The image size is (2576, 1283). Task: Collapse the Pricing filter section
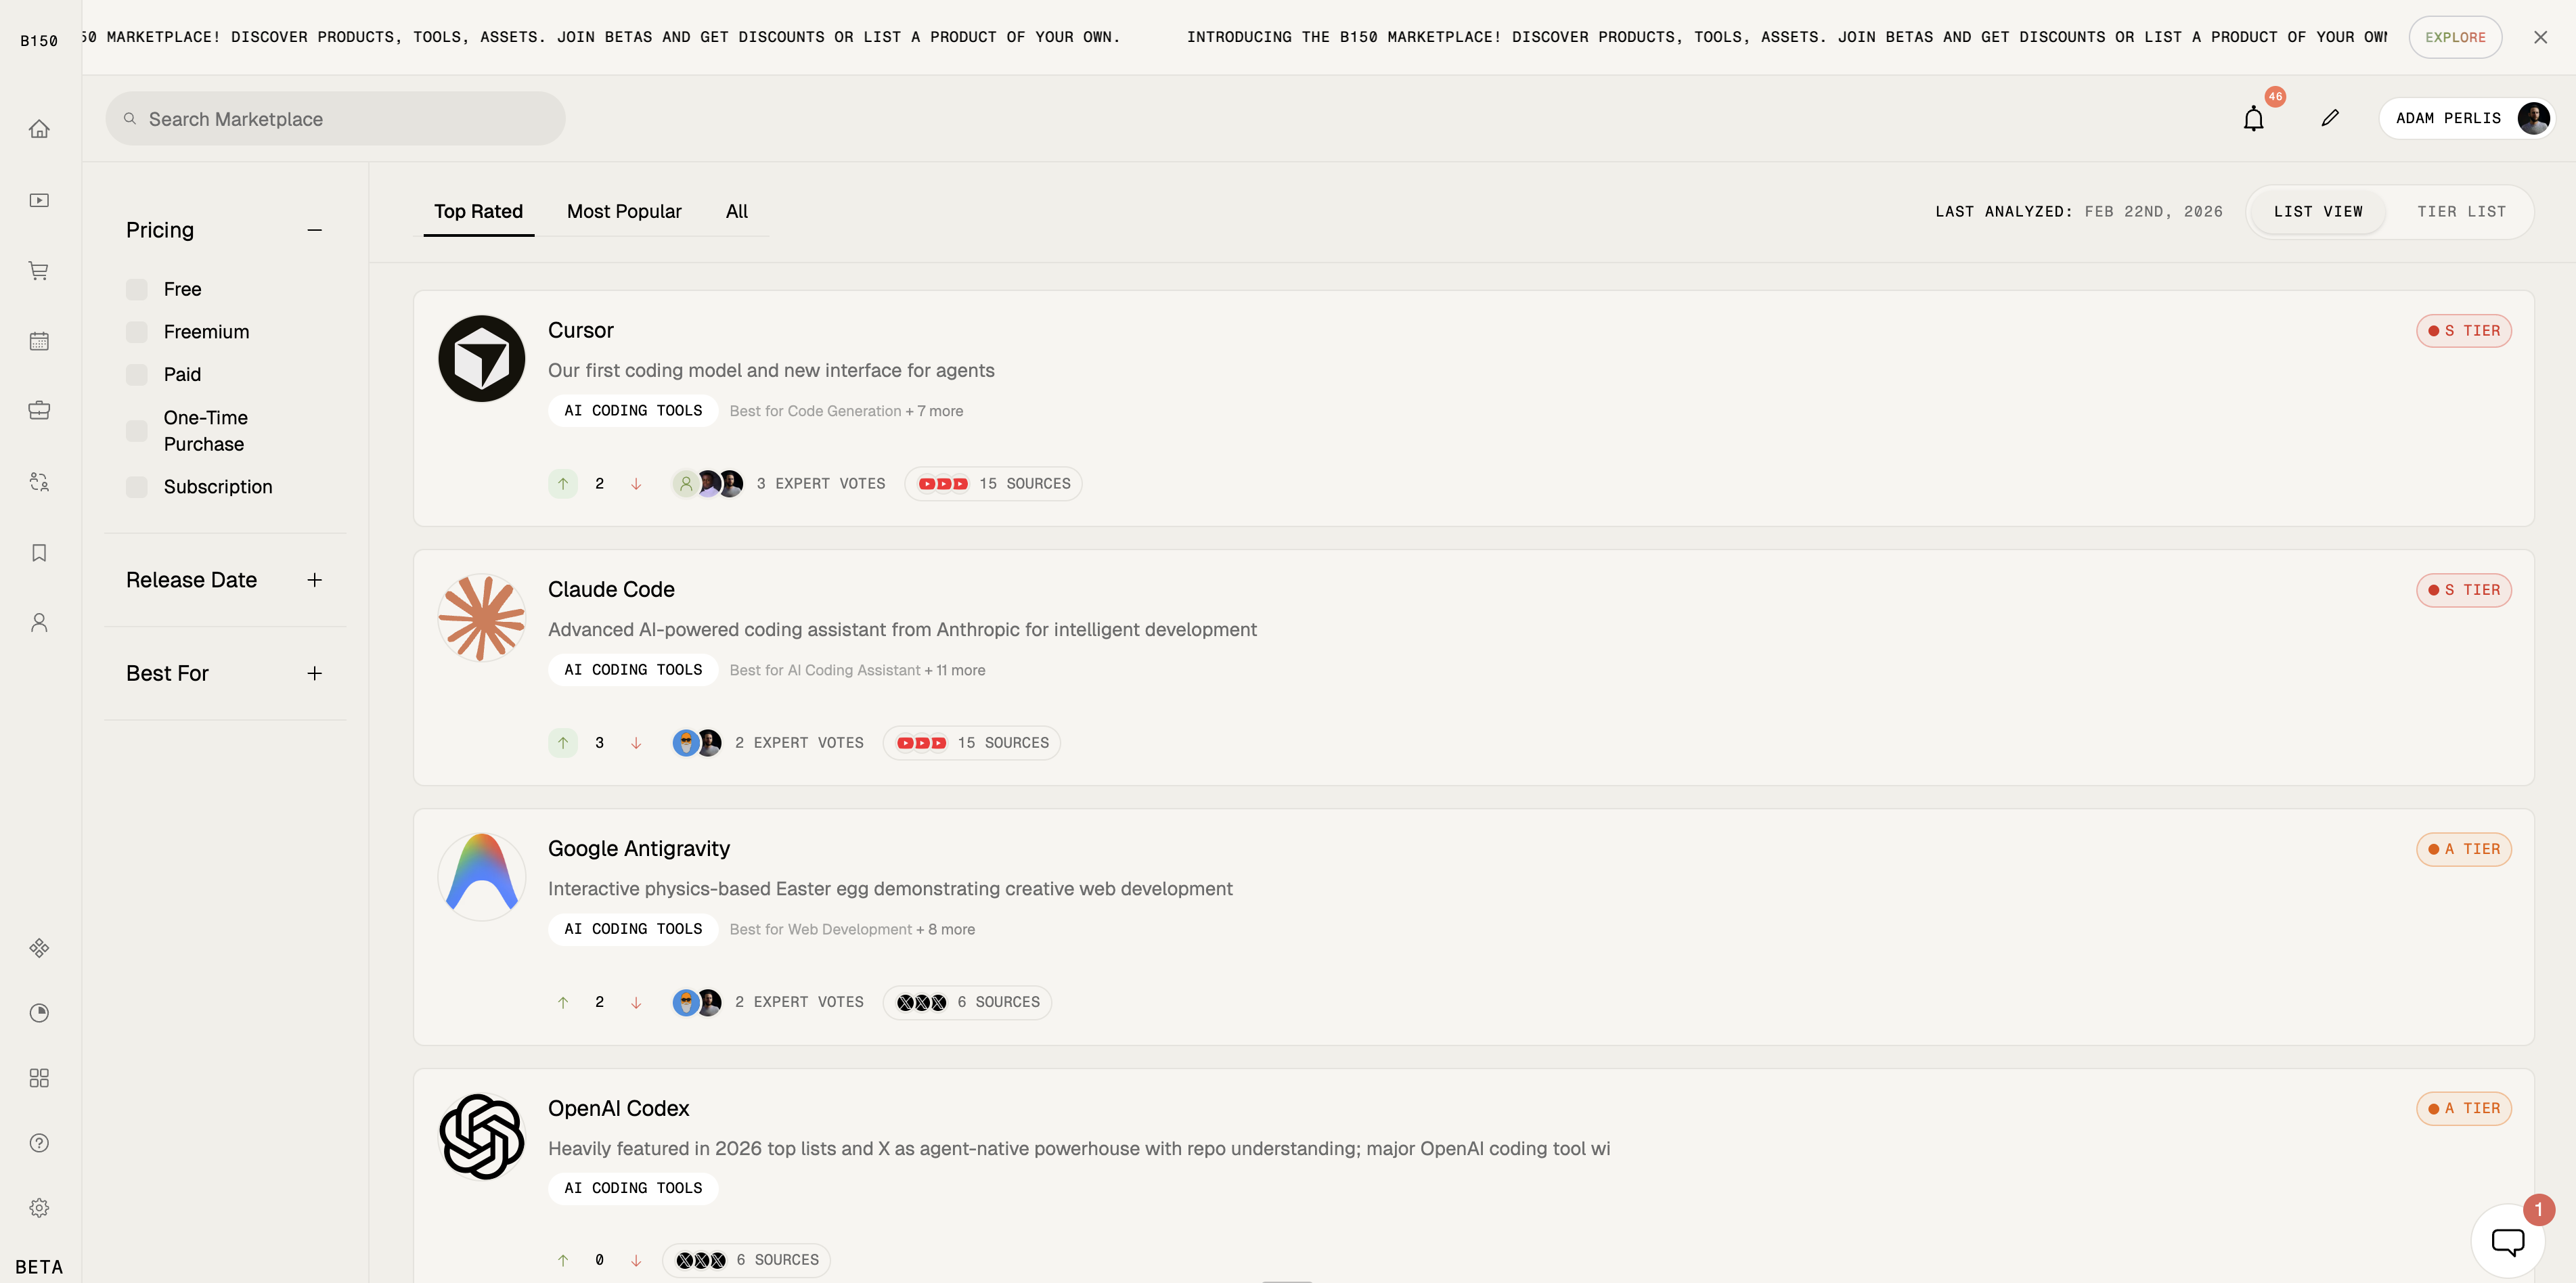315,230
